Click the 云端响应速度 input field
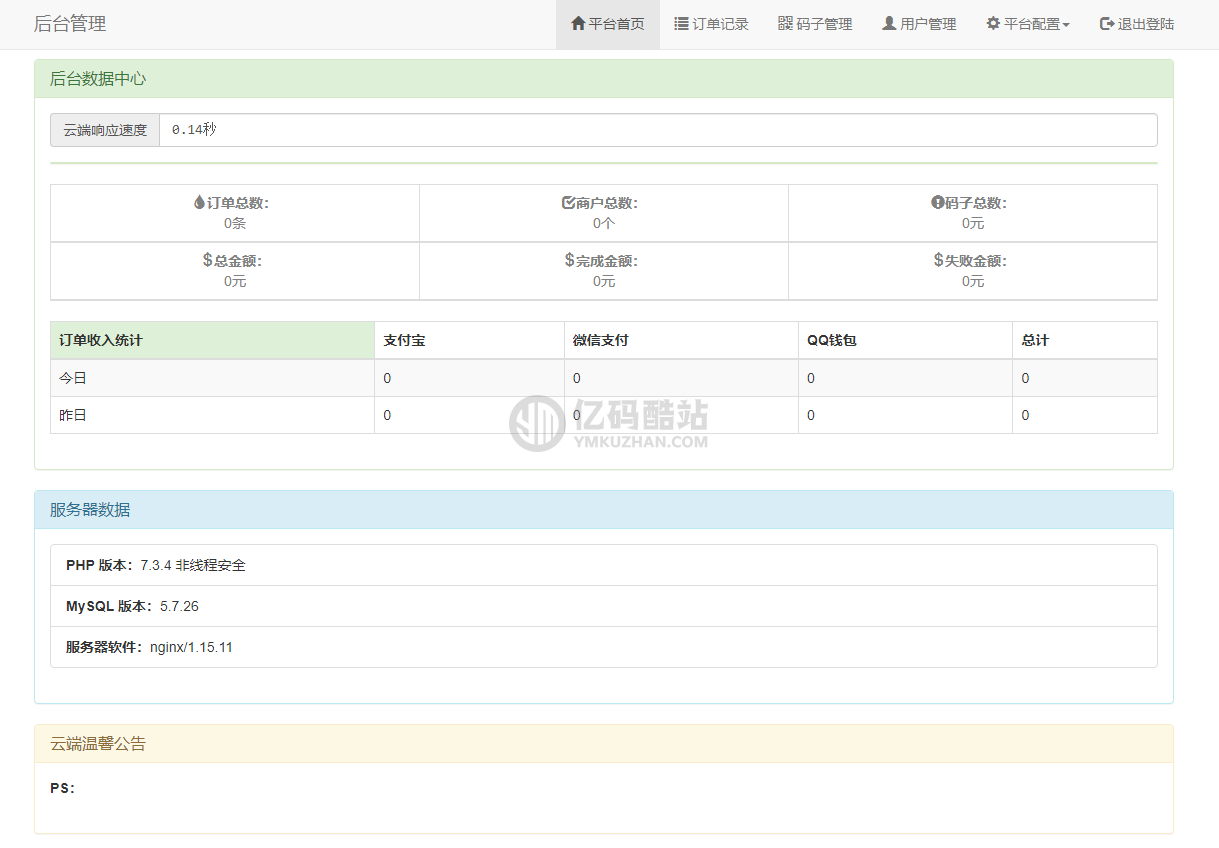The height and width of the screenshot is (848, 1219). 658,130
